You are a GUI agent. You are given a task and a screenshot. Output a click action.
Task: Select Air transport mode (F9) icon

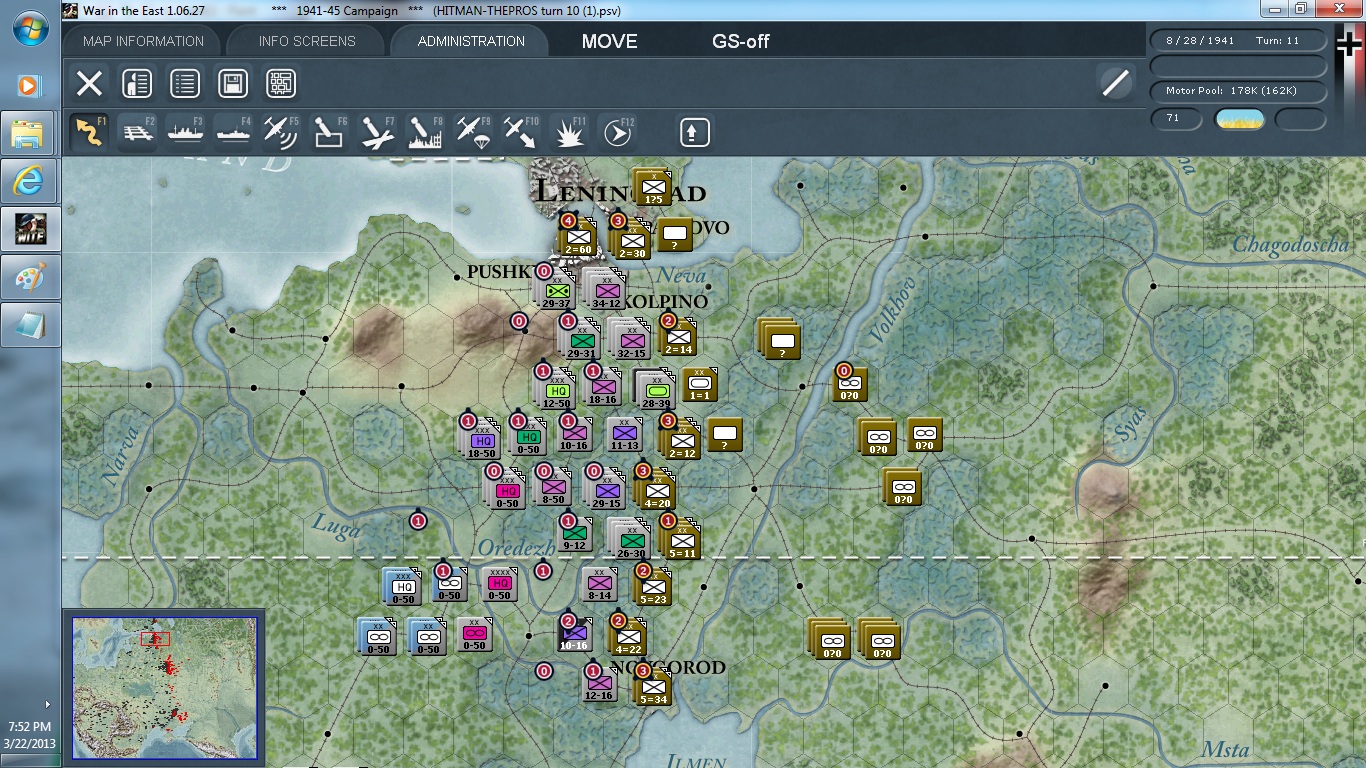coord(473,132)
